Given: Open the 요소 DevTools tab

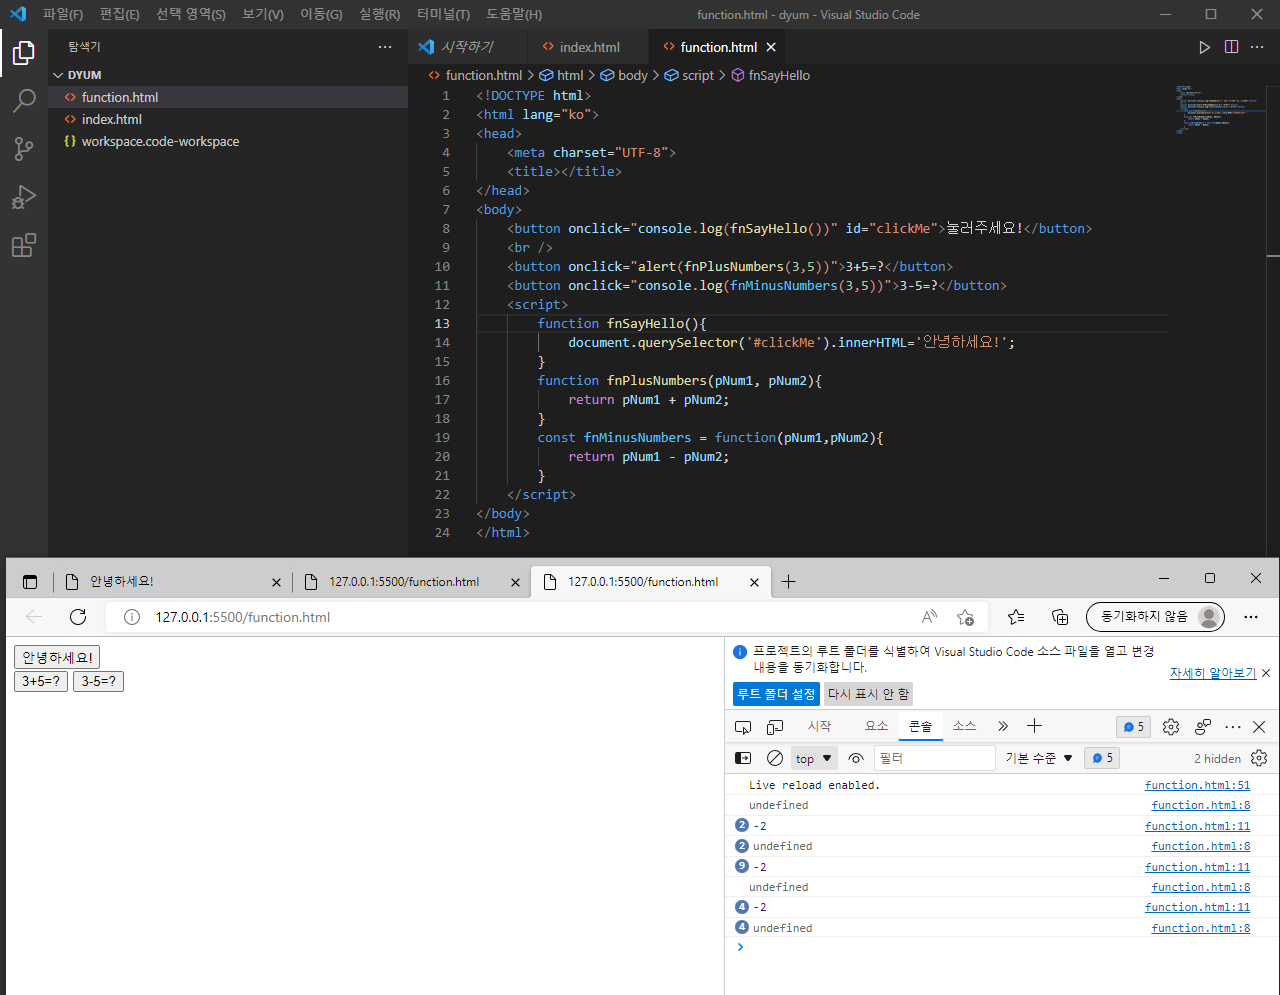Looking at the screenshot, I should tap(876, 726).
